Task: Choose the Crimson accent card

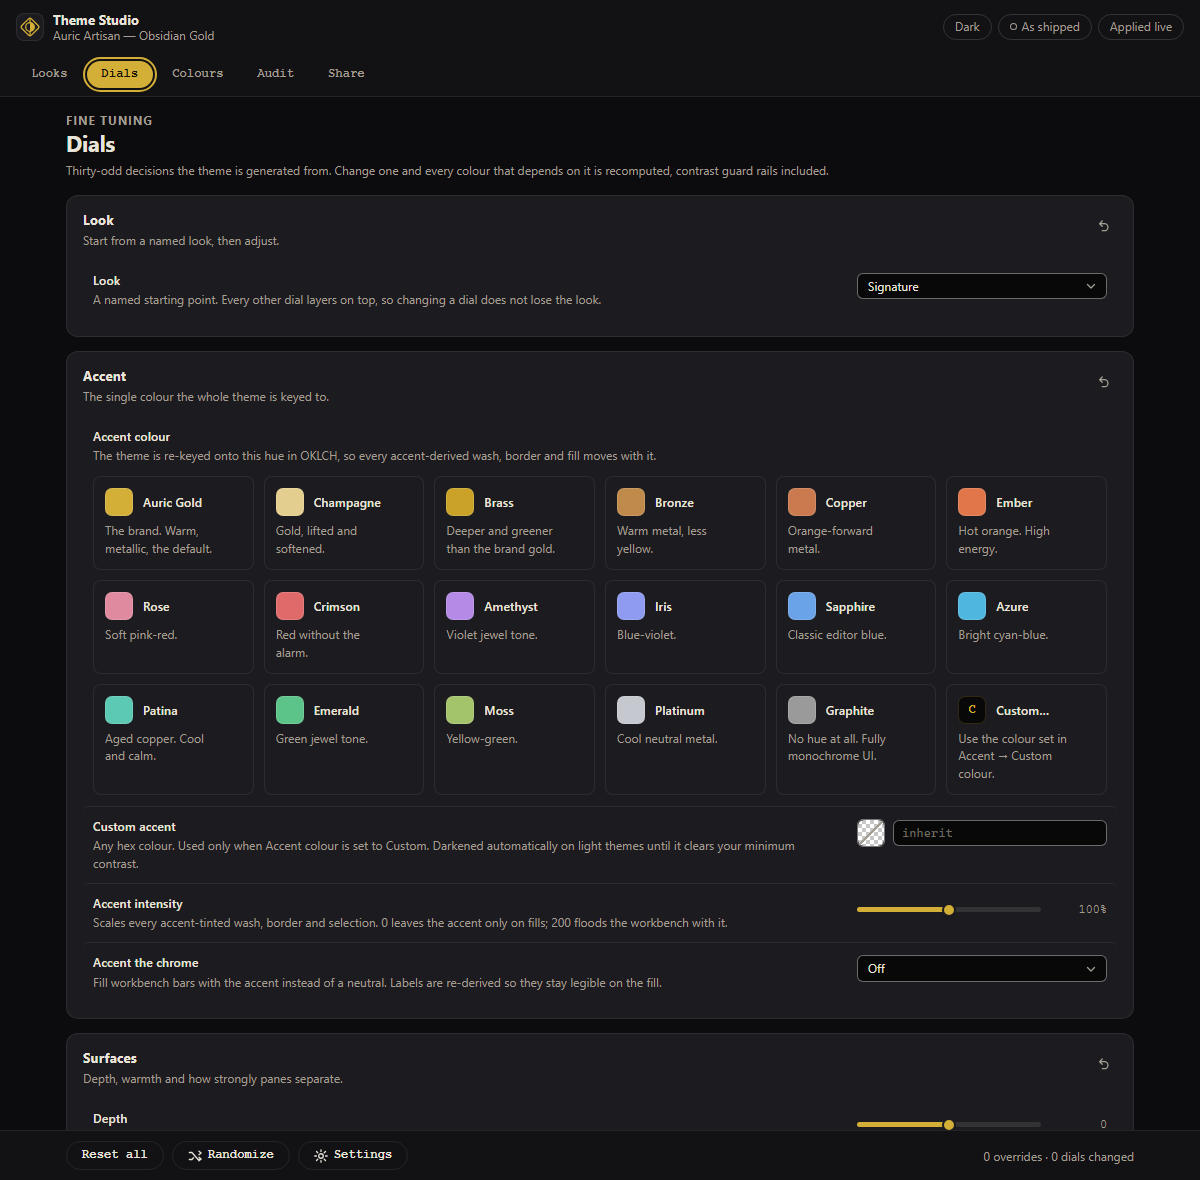Action: (344, 627)
